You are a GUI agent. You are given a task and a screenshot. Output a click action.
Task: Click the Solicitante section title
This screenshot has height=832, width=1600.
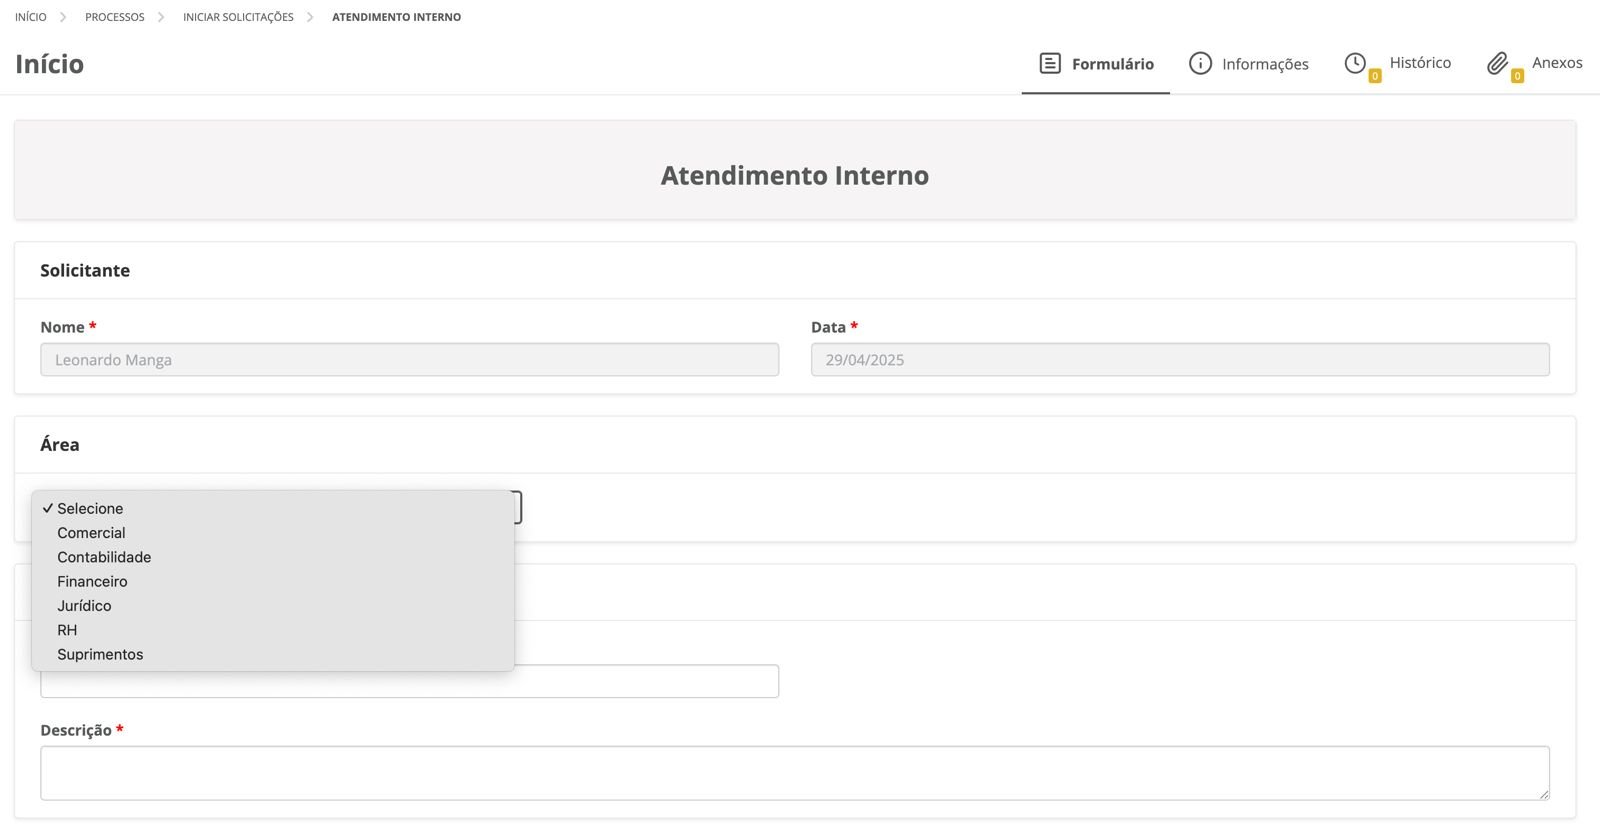(x=85, y=270)
